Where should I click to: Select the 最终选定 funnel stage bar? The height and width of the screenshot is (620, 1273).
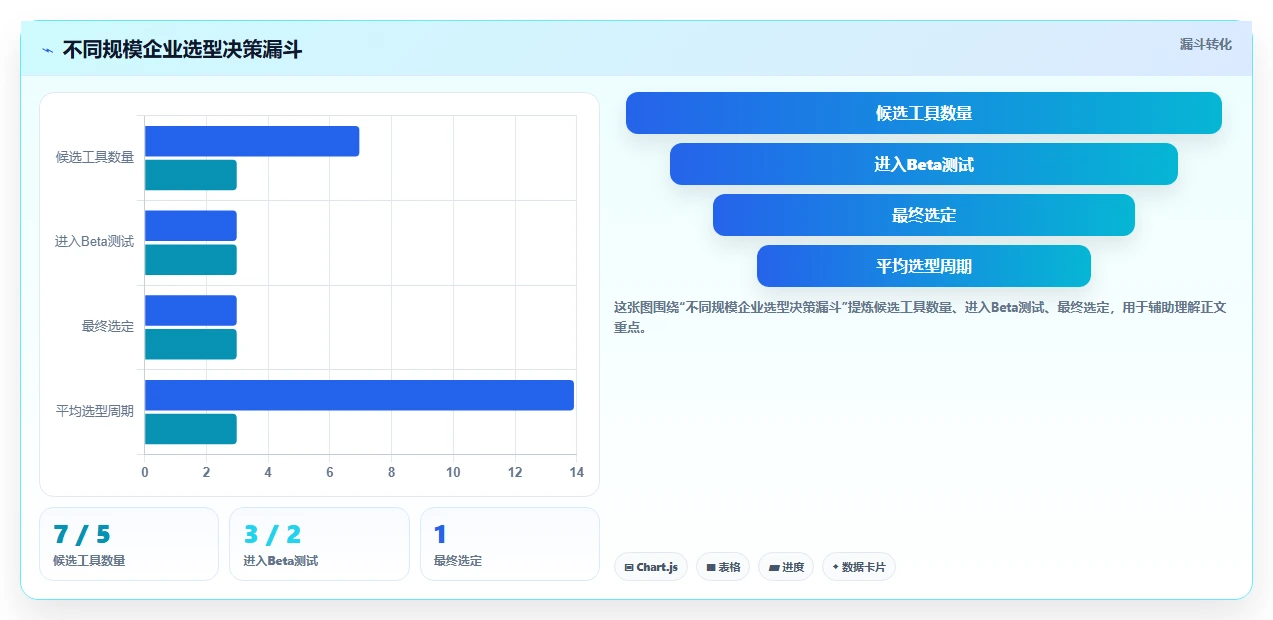[924, 215]
